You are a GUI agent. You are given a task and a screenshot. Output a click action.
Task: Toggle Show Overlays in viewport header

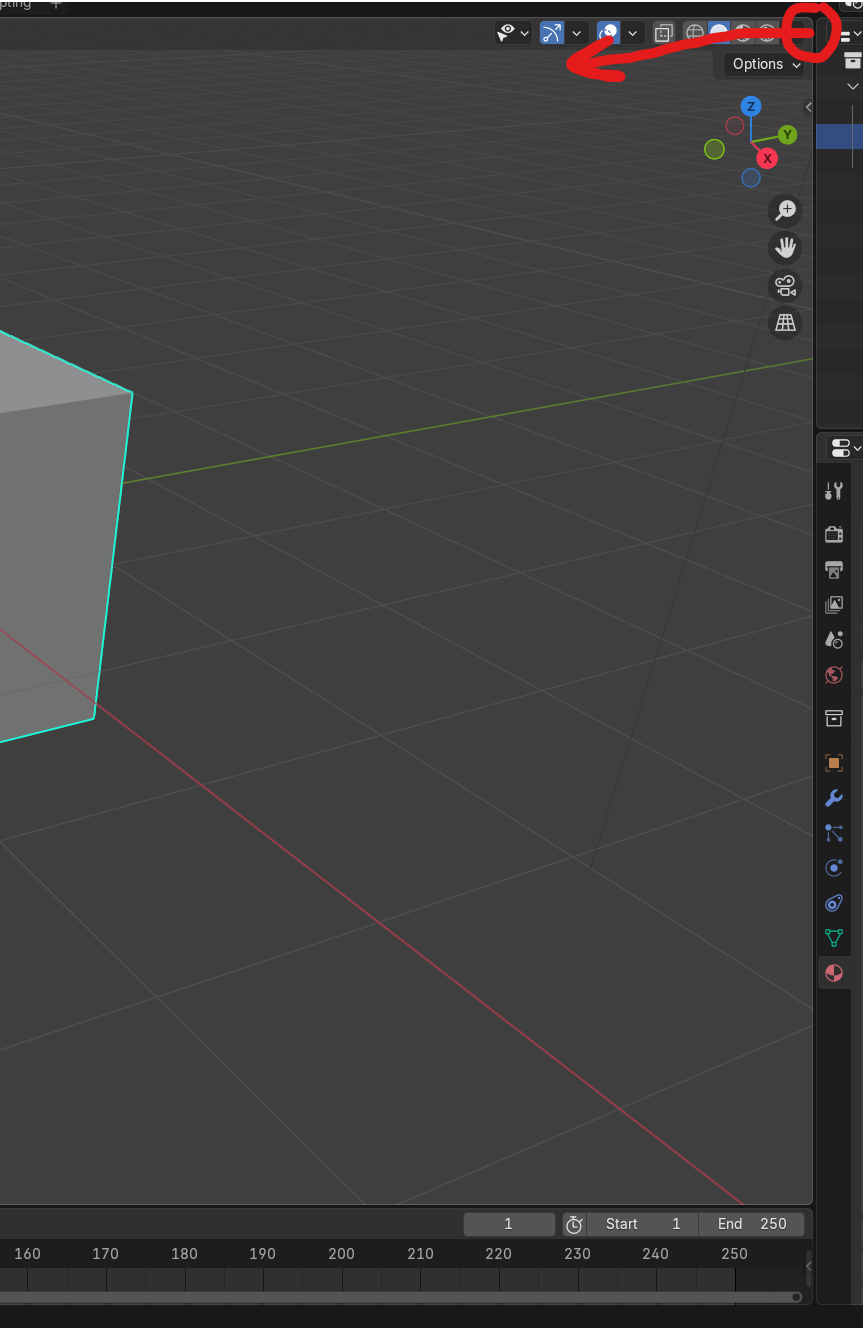tap(608, 33)
